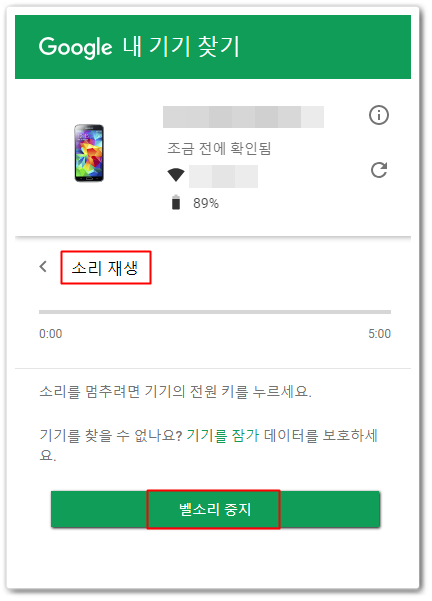Click the blurred device name field
The width and height of the screenshot is (432, 601).
(243, 117)
